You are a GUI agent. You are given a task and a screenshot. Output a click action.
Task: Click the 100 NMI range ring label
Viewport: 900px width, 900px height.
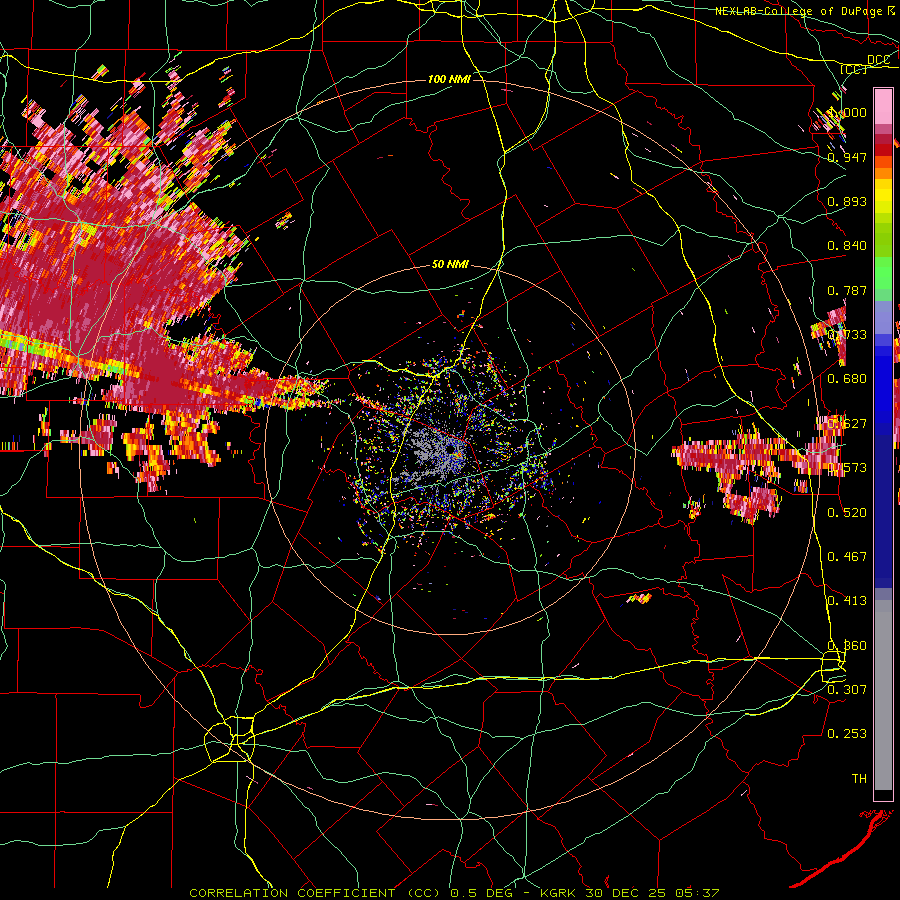tap(449, 79)
